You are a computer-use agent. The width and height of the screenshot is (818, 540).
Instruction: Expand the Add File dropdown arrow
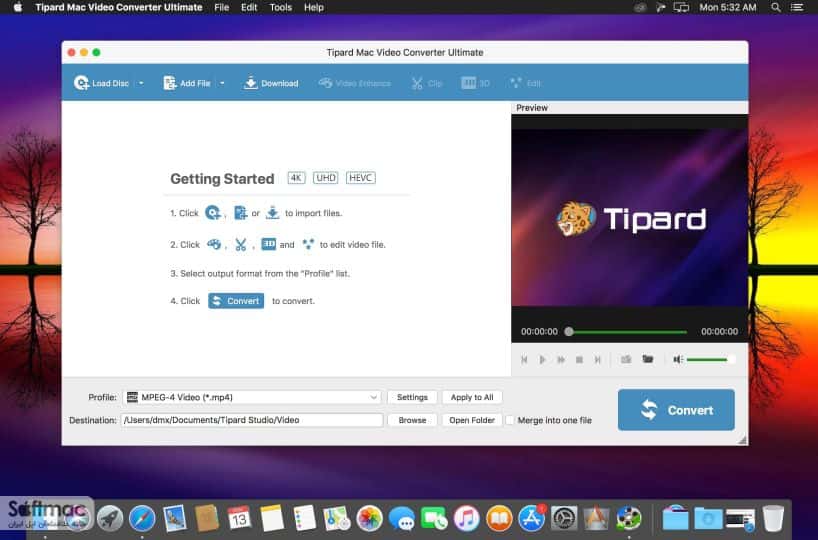coord(222,83)
